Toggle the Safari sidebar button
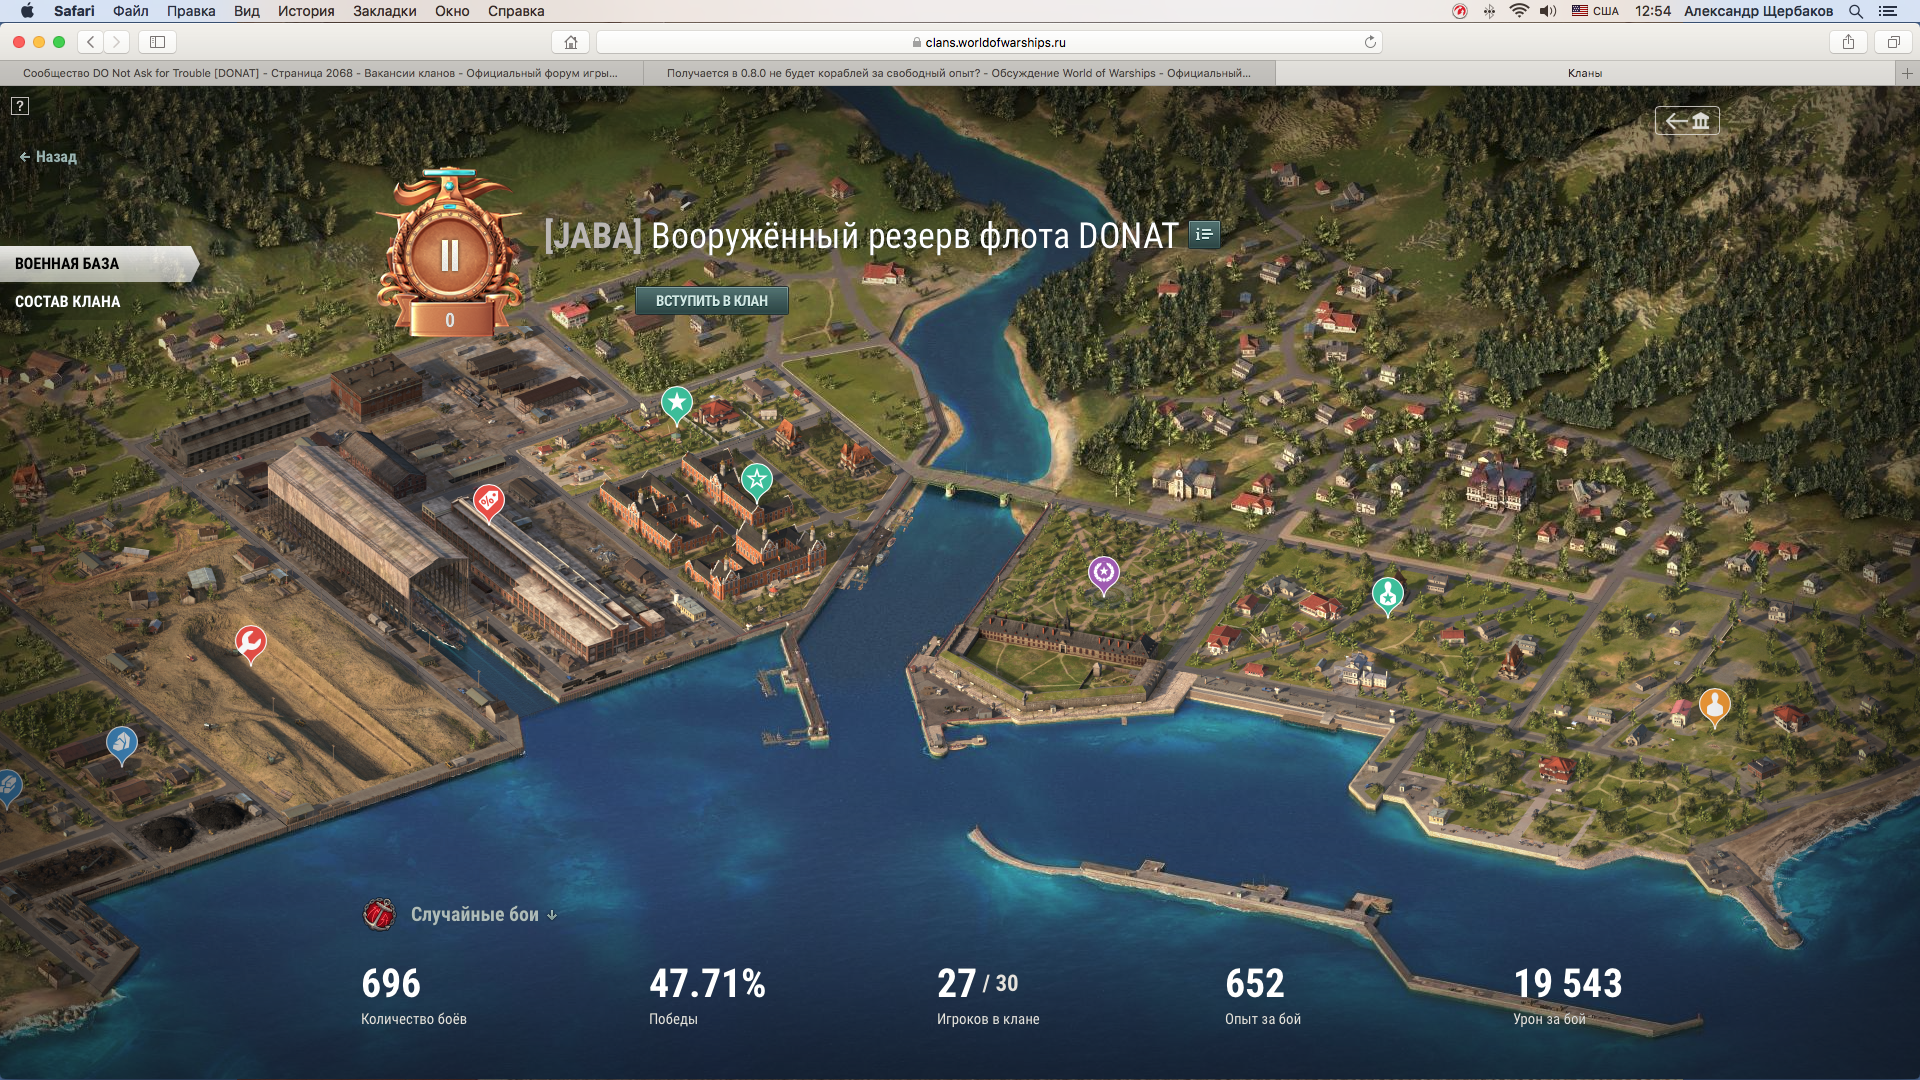The image size is (1920, 1080). click(x=157, y=42)
